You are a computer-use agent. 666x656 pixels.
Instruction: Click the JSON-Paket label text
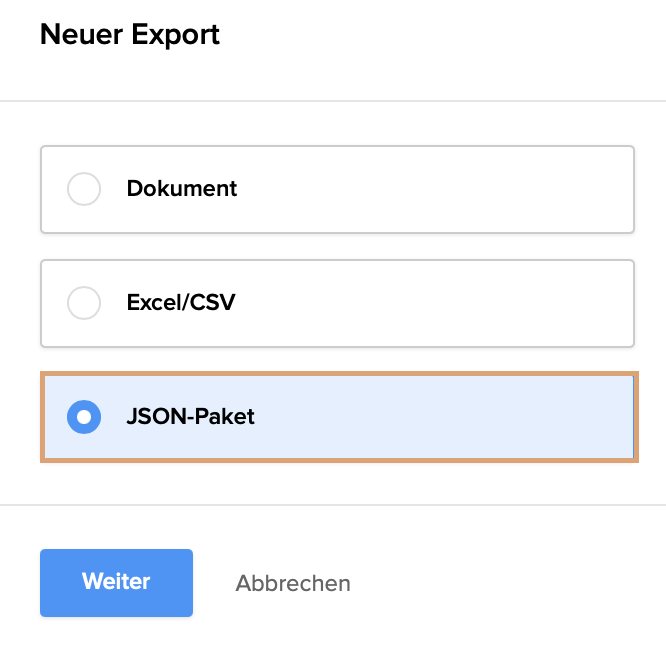tap(191, 417)
